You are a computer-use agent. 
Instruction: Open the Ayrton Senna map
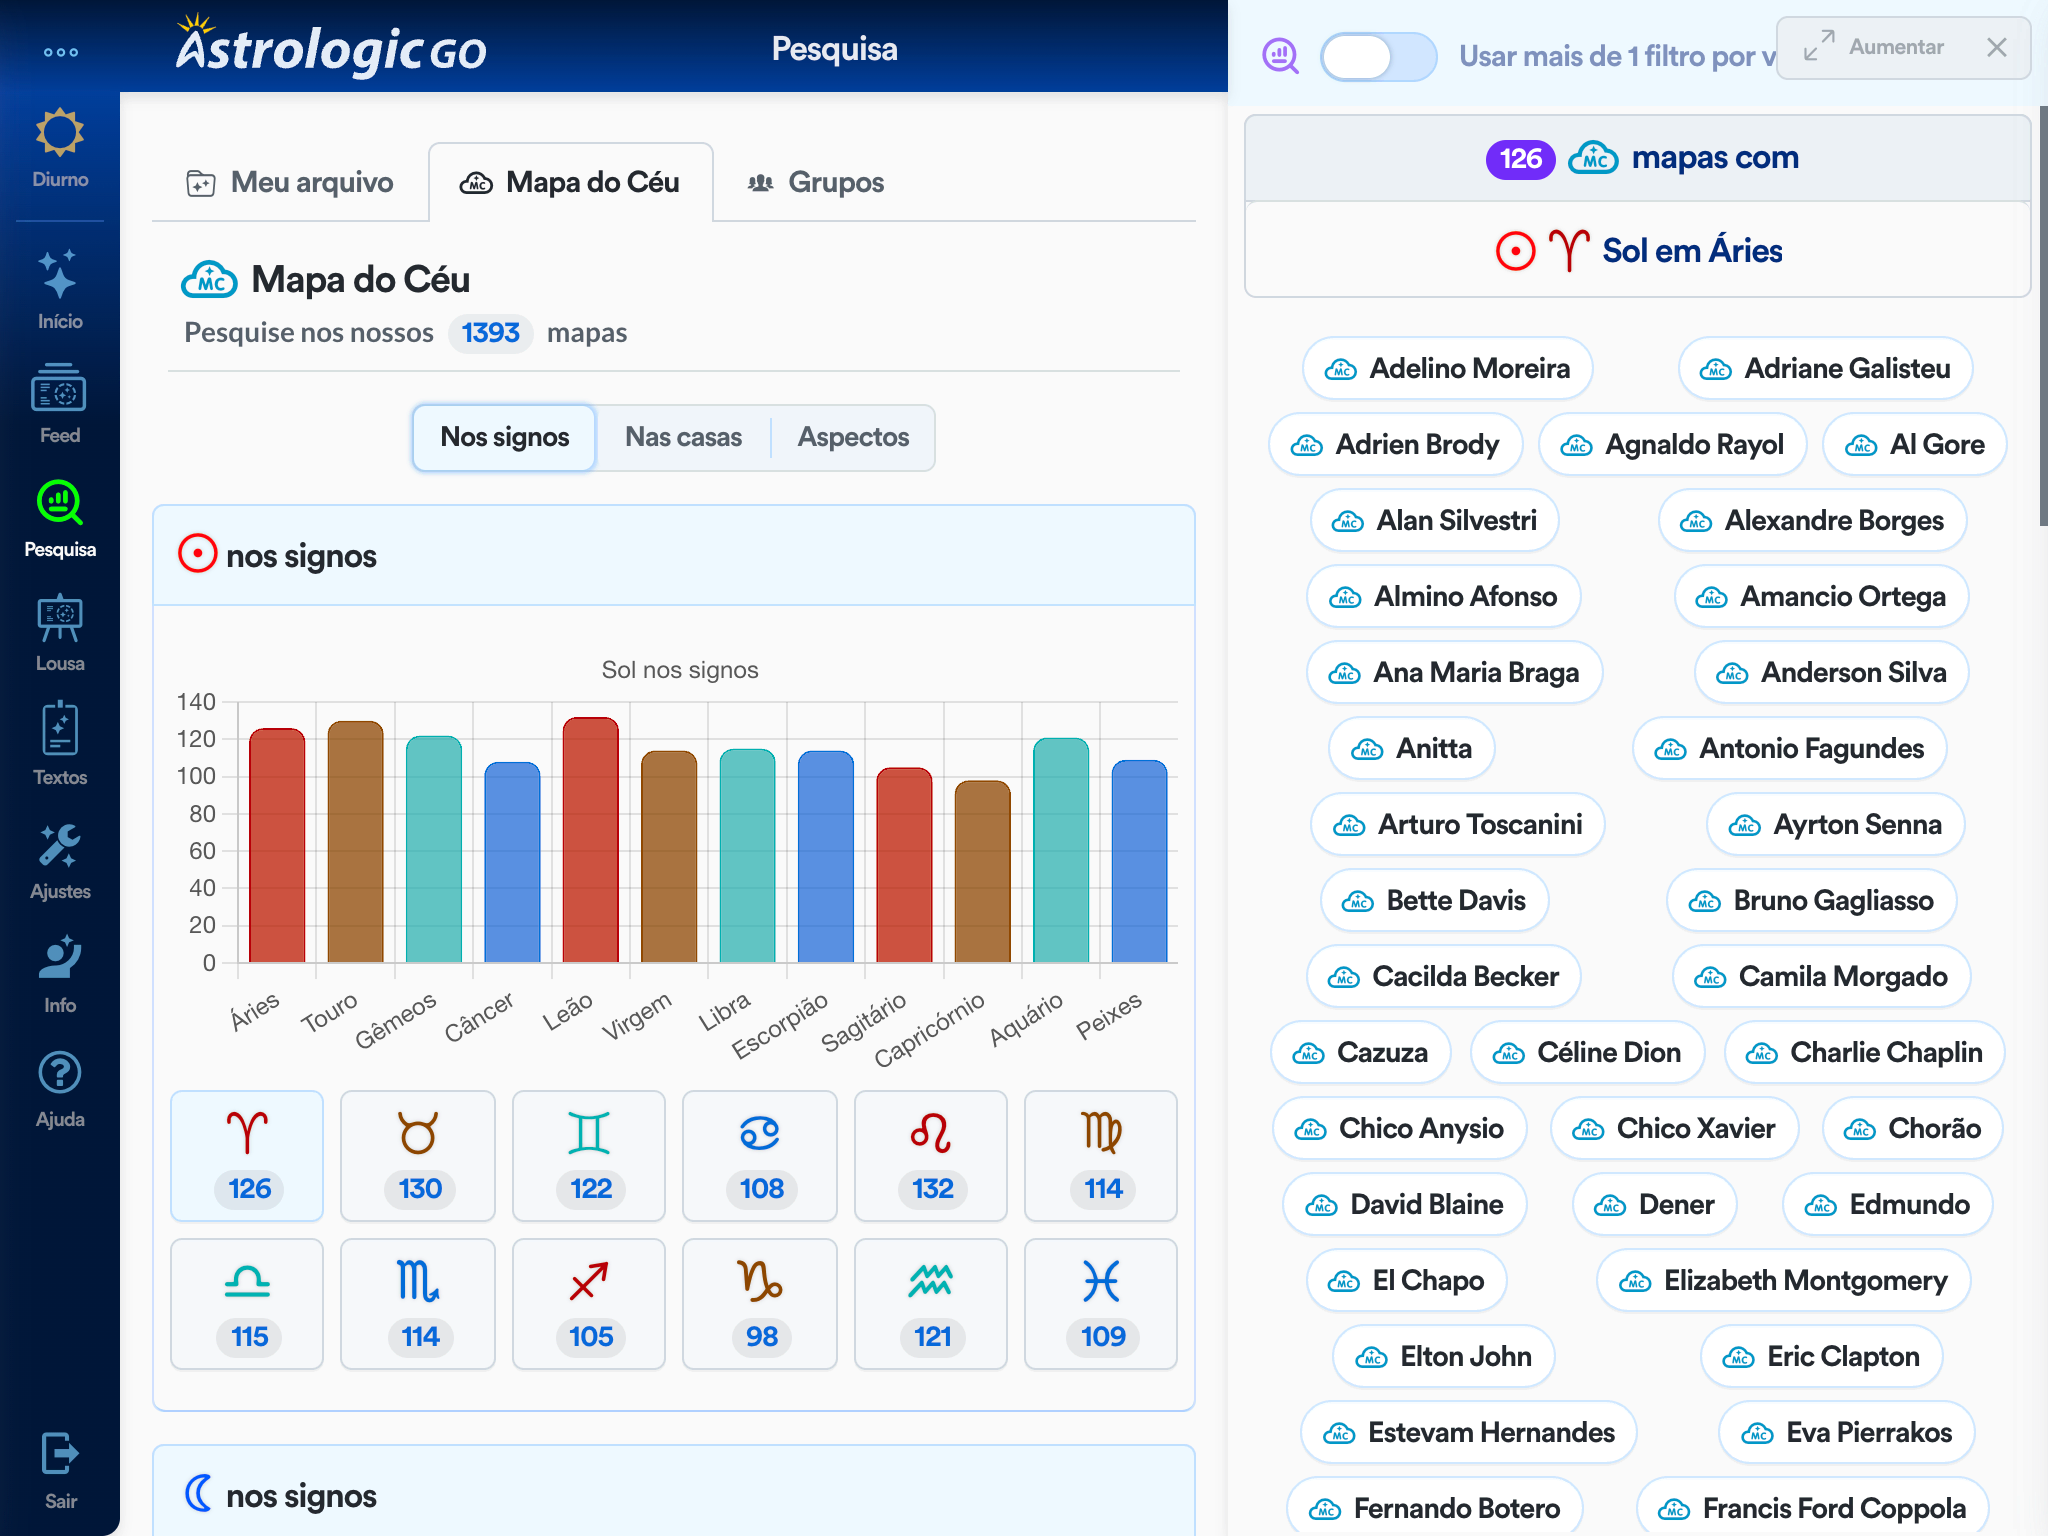coord(1835,825)
